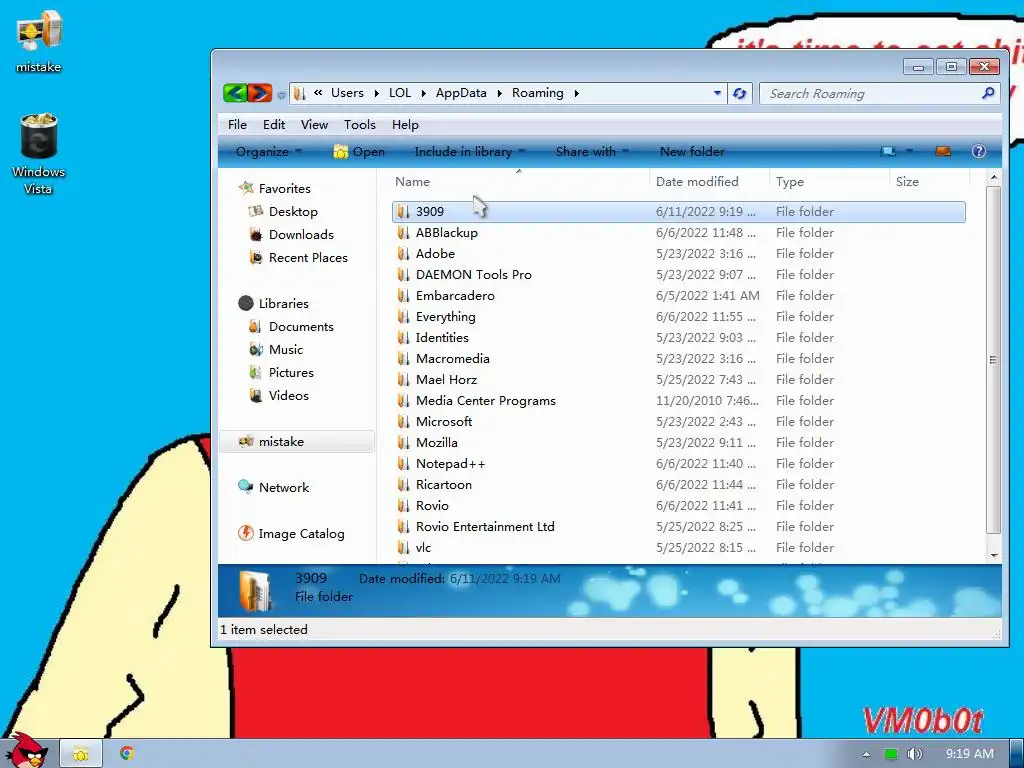This screenshot has height=768, width=1024.
Task: Open the Organize dropdown
Action: coord(268,152)
